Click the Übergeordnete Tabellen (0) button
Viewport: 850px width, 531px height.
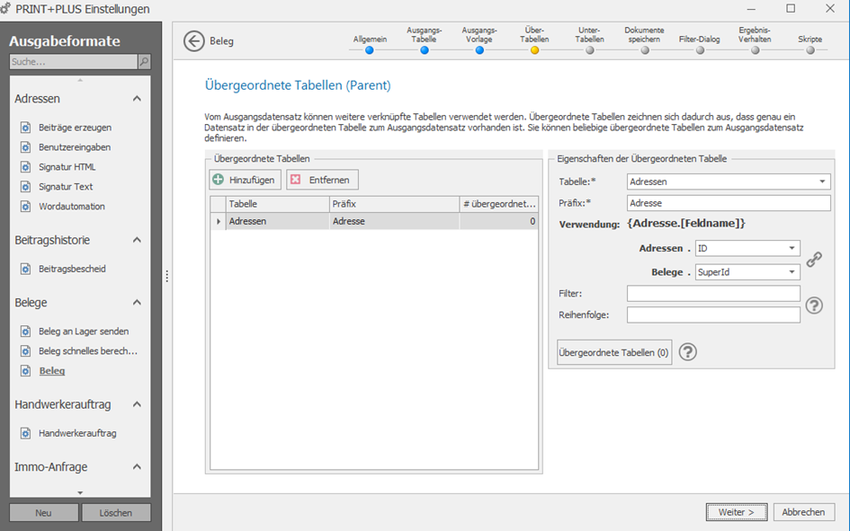coord(614,352)
